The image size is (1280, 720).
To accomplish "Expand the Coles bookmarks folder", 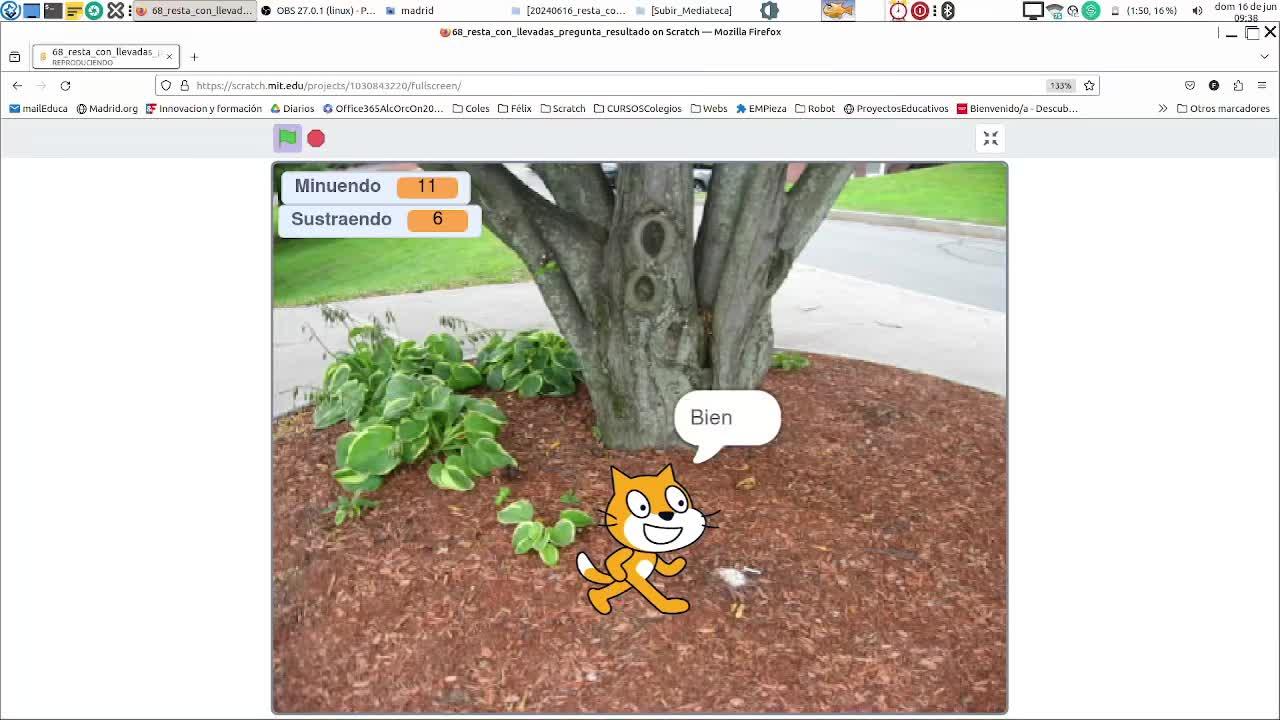I will coord(471,109).
